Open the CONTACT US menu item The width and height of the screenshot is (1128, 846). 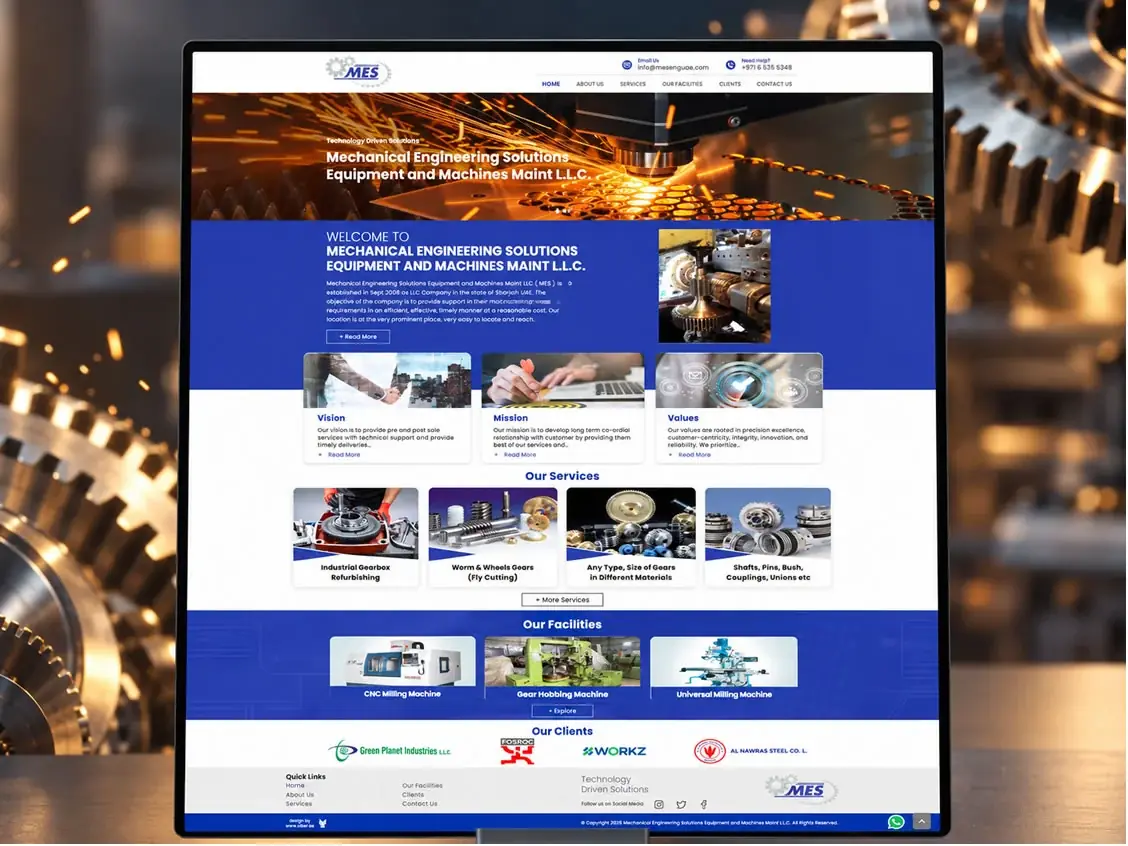point(774,84)
